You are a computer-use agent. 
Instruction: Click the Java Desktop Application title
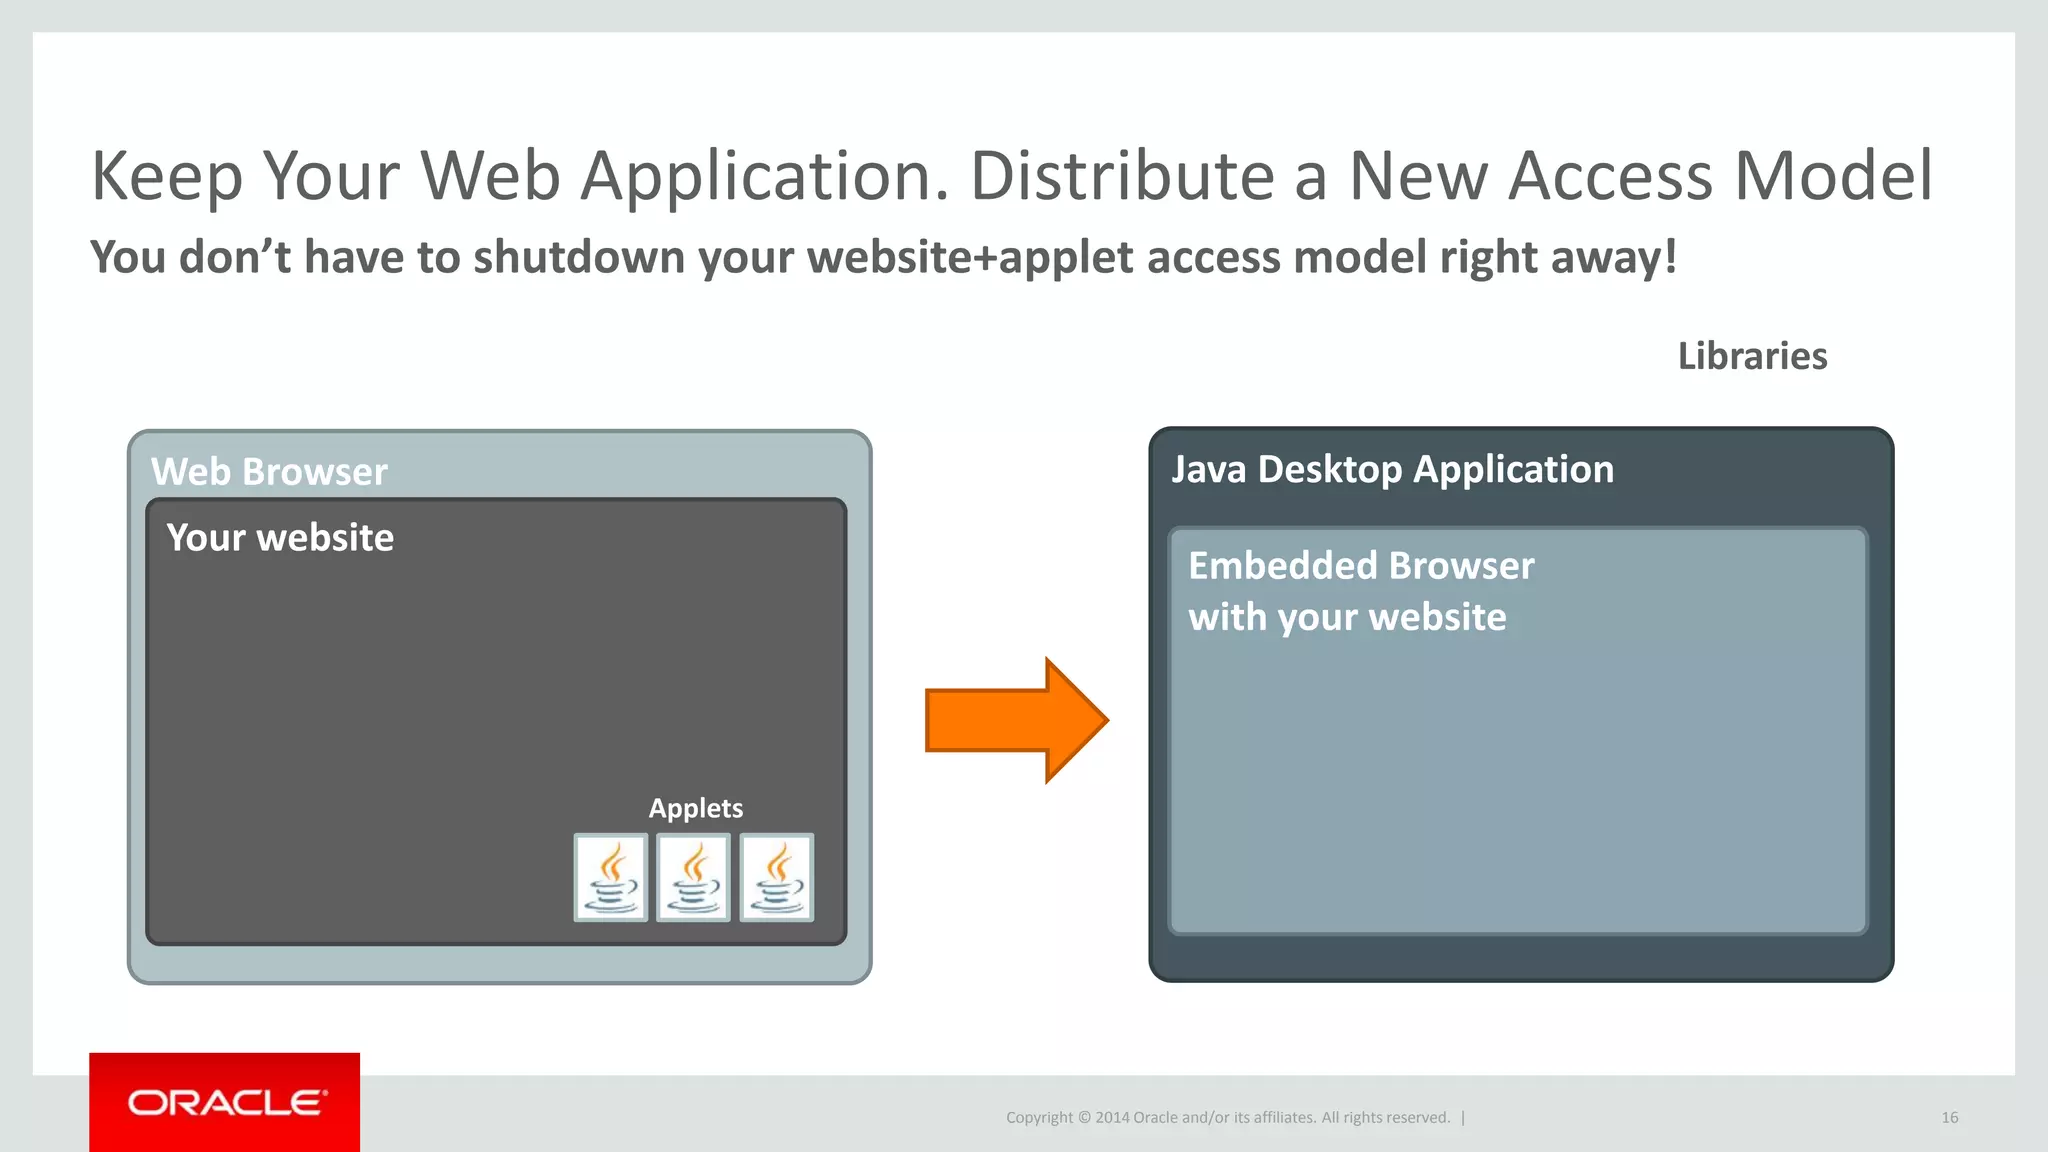(x=1392, y=469)
